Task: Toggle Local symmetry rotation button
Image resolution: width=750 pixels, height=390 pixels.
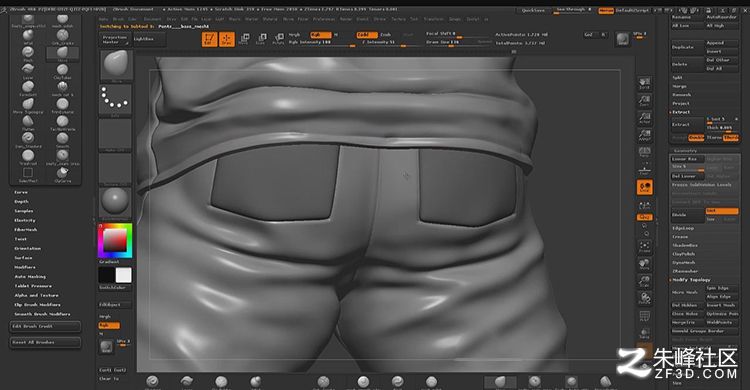Action: pos(644,187)
